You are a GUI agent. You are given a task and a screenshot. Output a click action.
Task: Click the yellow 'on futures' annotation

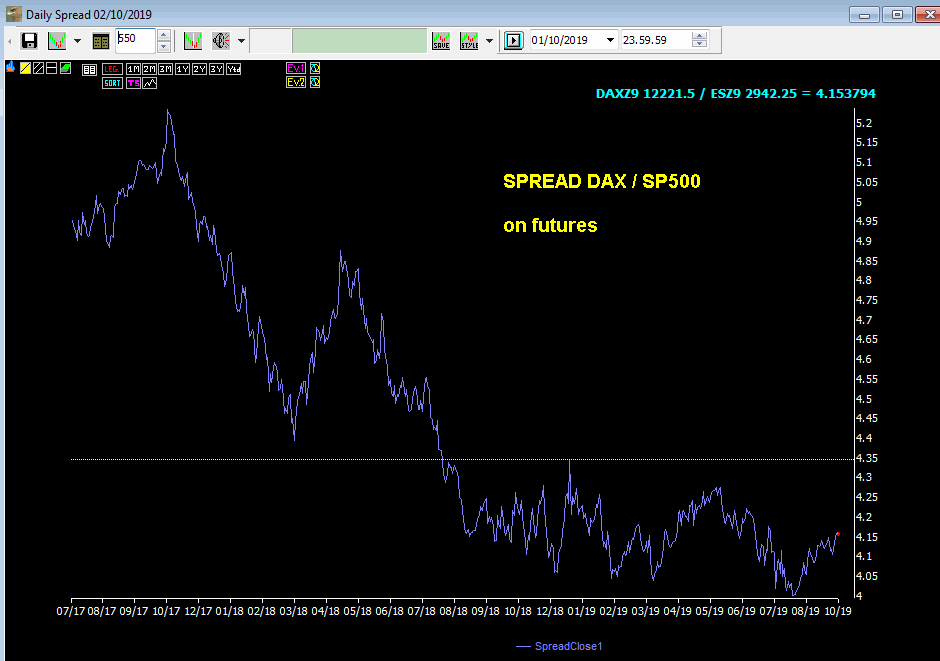tap(550, 225)
